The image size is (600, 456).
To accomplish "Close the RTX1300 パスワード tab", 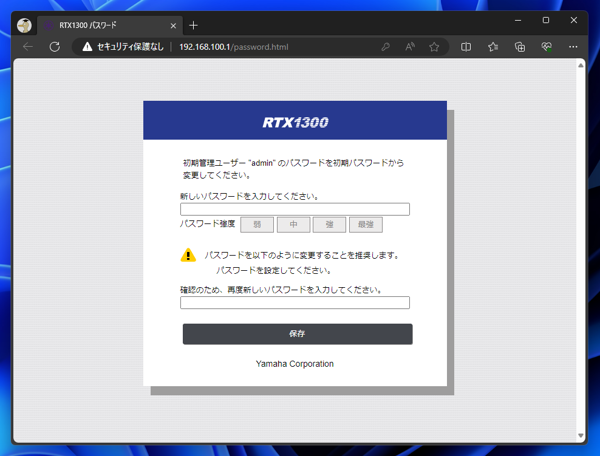I will tap(173, 26).
